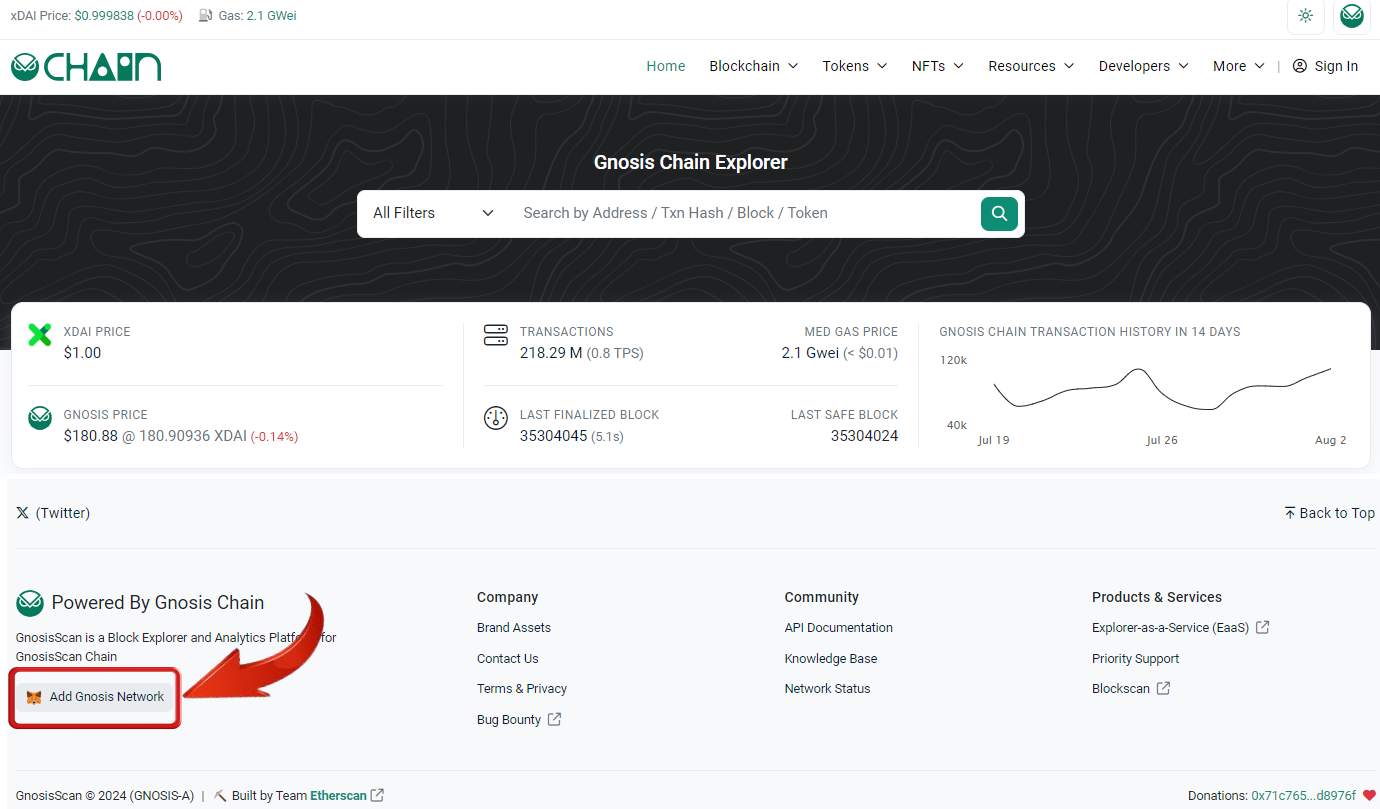Click the hammer pick icon near Built by

pos(220,796)
